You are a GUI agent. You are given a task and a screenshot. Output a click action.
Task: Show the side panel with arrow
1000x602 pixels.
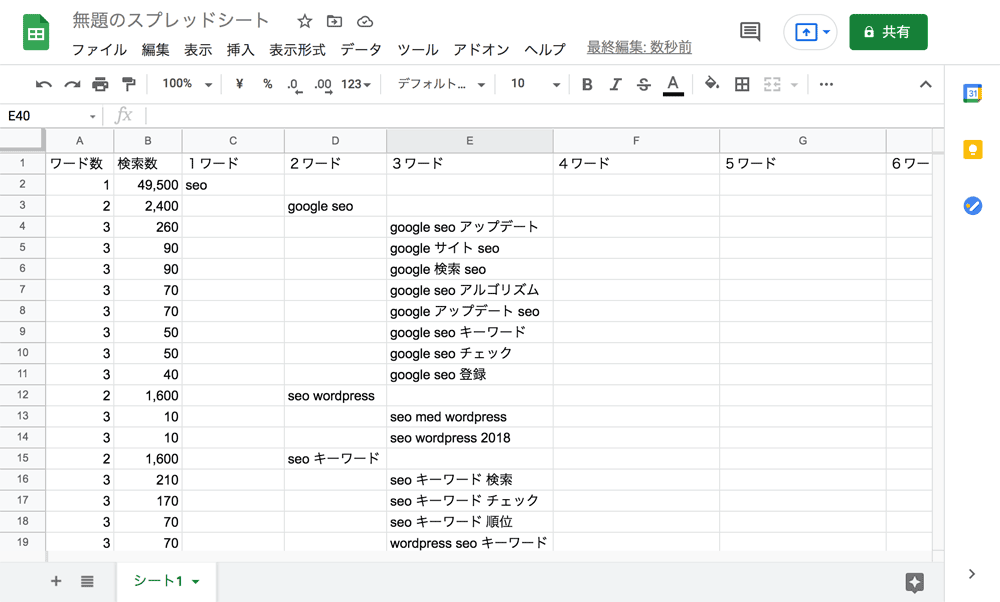(x=972, y=574)
